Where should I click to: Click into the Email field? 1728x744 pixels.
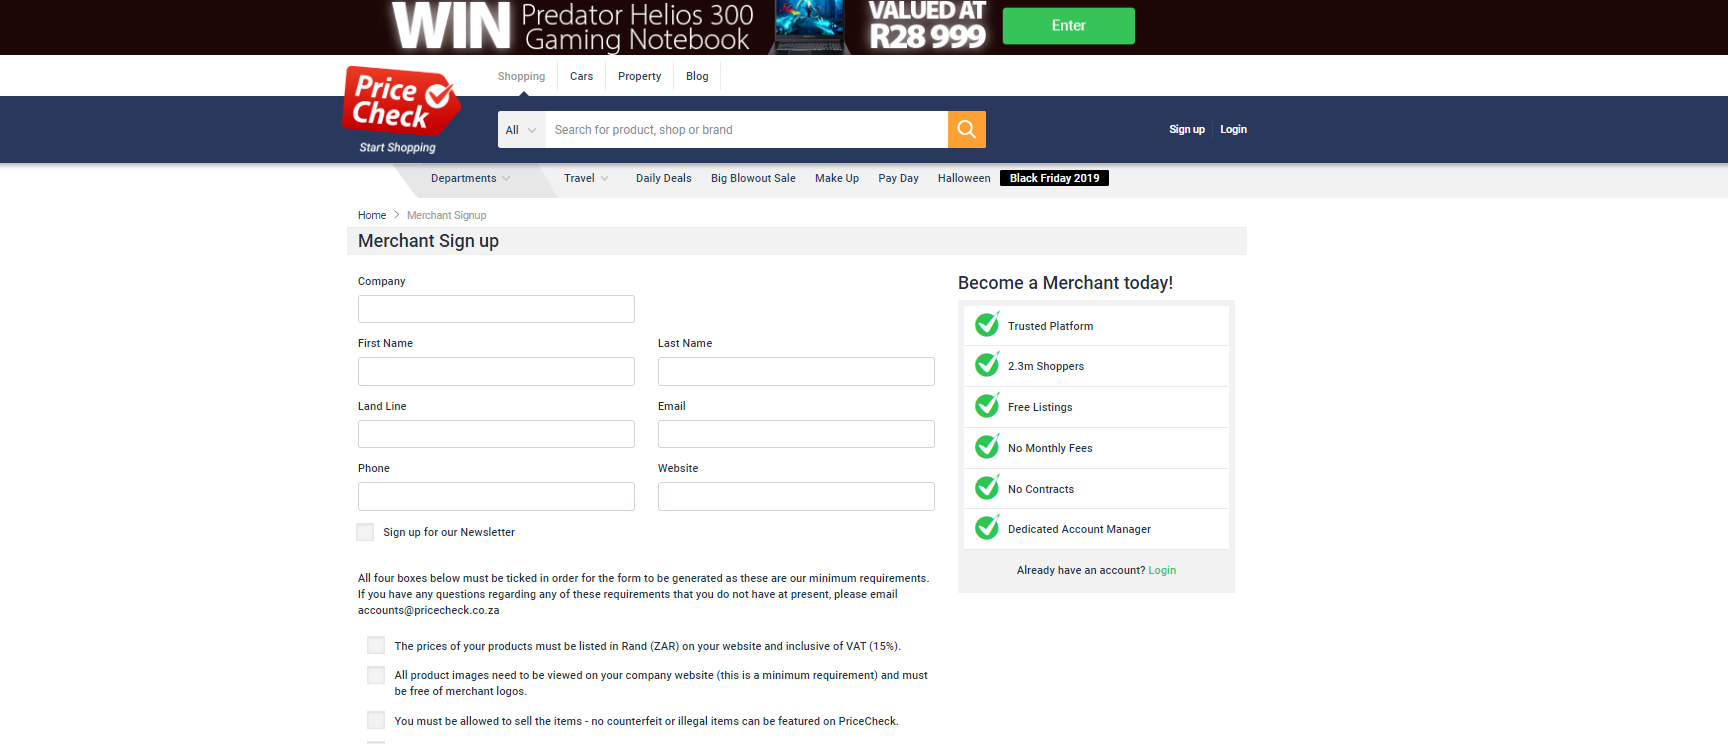796,434
